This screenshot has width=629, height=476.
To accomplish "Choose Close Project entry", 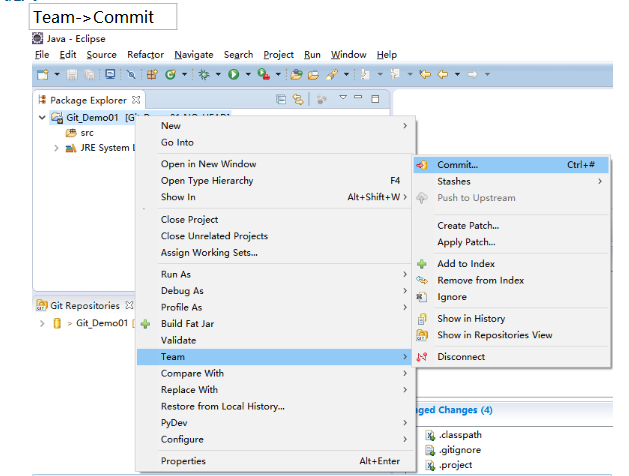I will pos(274,219).
